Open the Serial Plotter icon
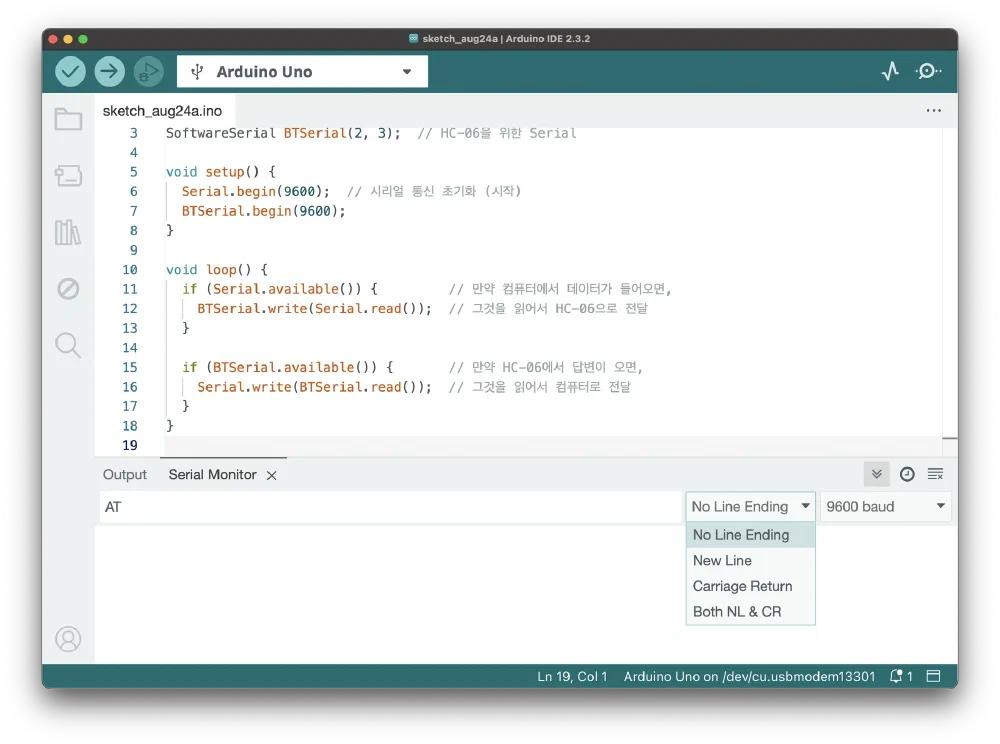The width and height of the screenshot is (1000, 744). click(x=890, y=71)
